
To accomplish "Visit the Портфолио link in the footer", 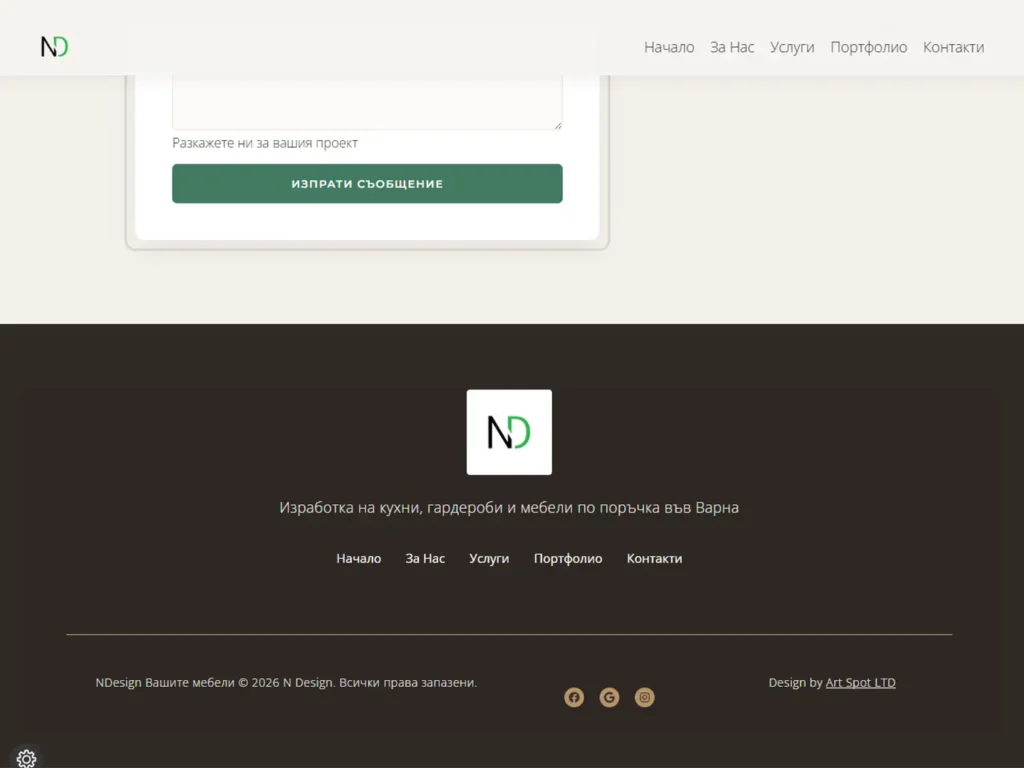I will tap(568, 559).
